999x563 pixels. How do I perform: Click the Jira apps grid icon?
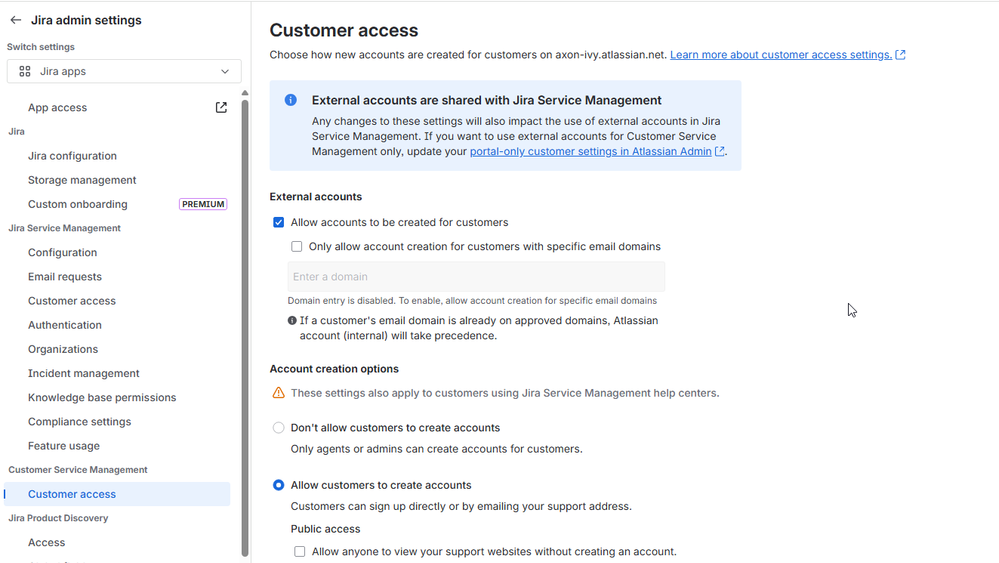pyautogui.click(x=25, y=72)
